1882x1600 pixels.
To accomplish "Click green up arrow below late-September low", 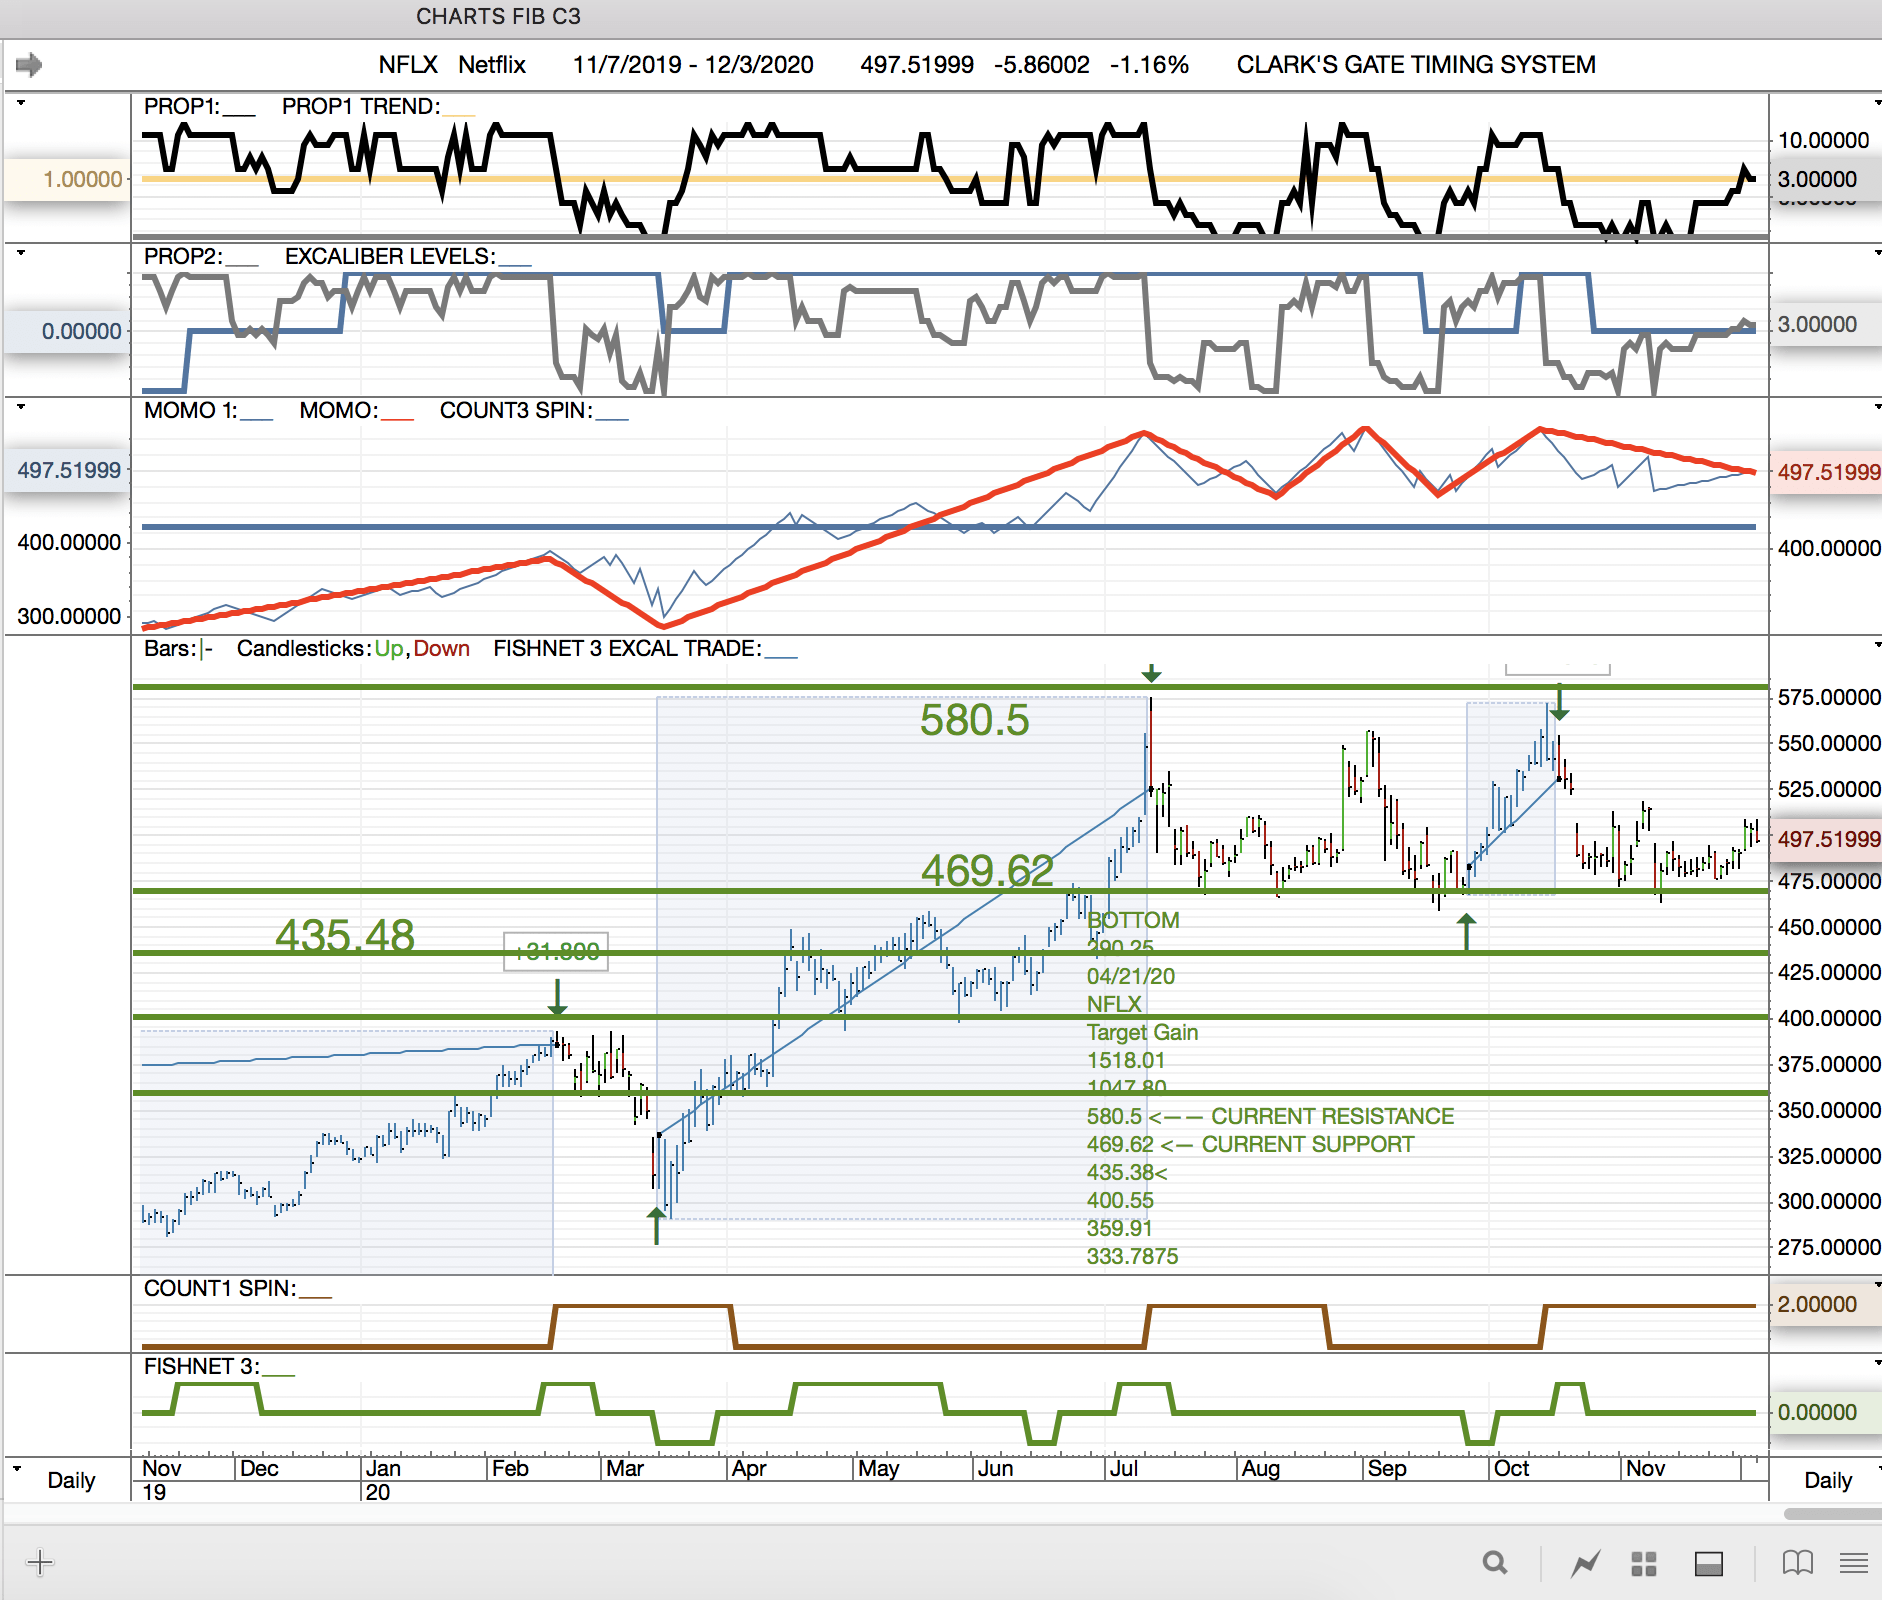I will tap(1466, 932).
